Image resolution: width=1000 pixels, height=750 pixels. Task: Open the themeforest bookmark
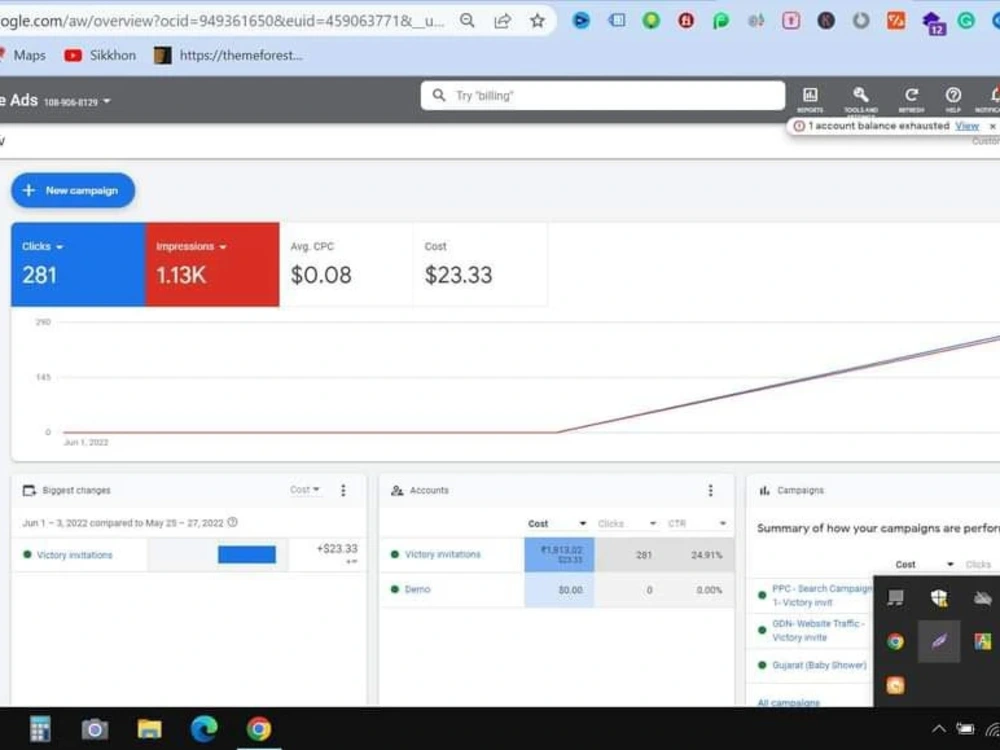(228, 55)
